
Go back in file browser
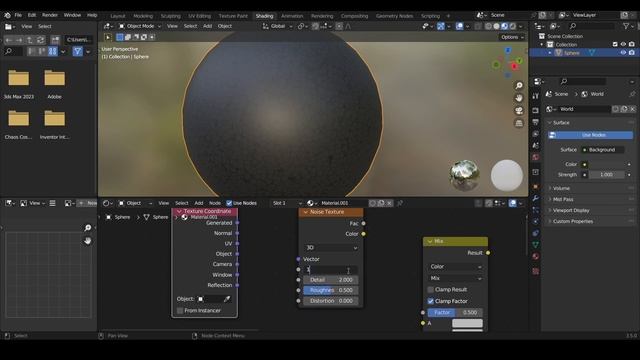click(9, 40)
